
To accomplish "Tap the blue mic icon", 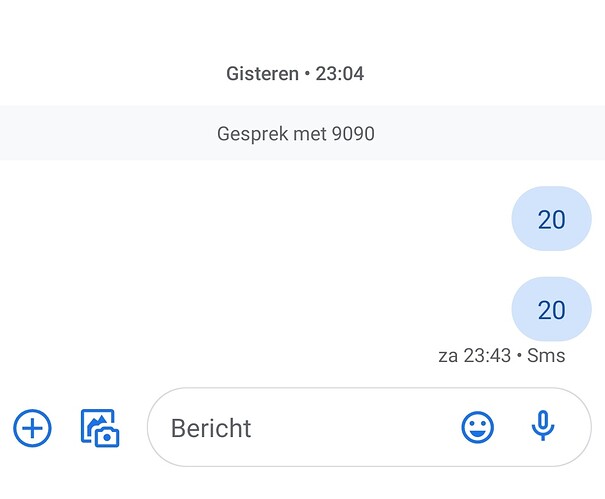I will tap(543, 427).
